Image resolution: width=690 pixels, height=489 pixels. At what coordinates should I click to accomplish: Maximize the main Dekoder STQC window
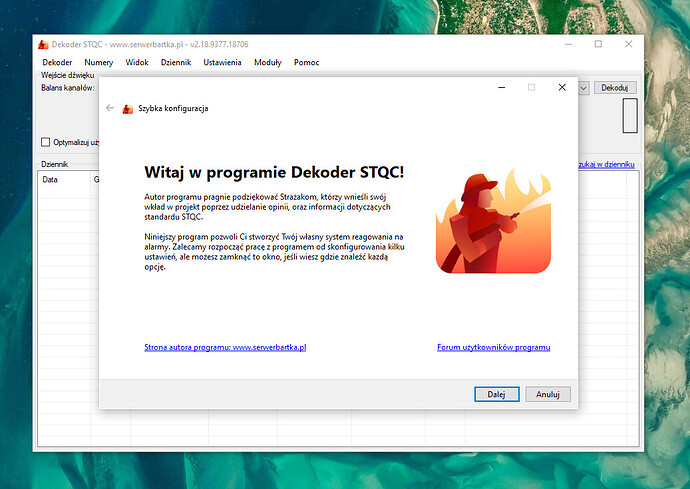pyautogui.click(x=598, y=44)
